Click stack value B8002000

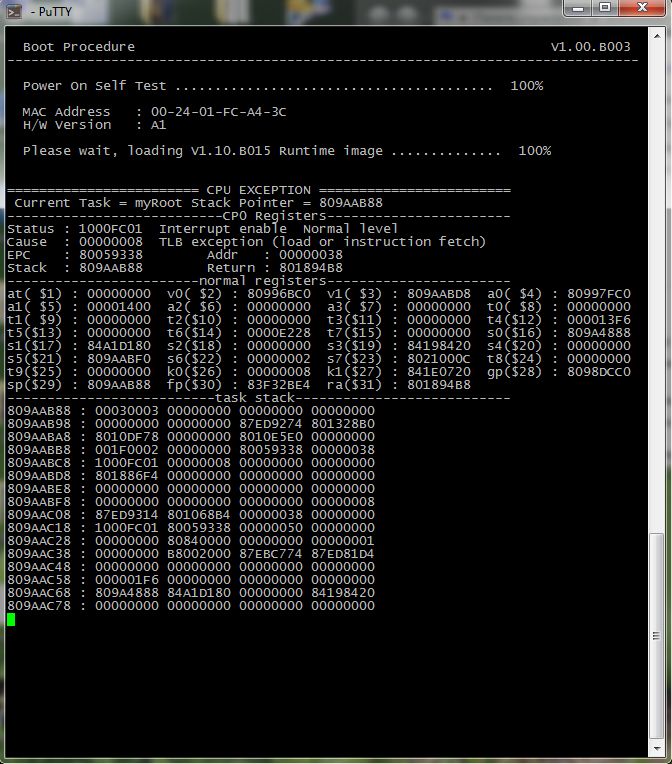[x=199, y=554]
